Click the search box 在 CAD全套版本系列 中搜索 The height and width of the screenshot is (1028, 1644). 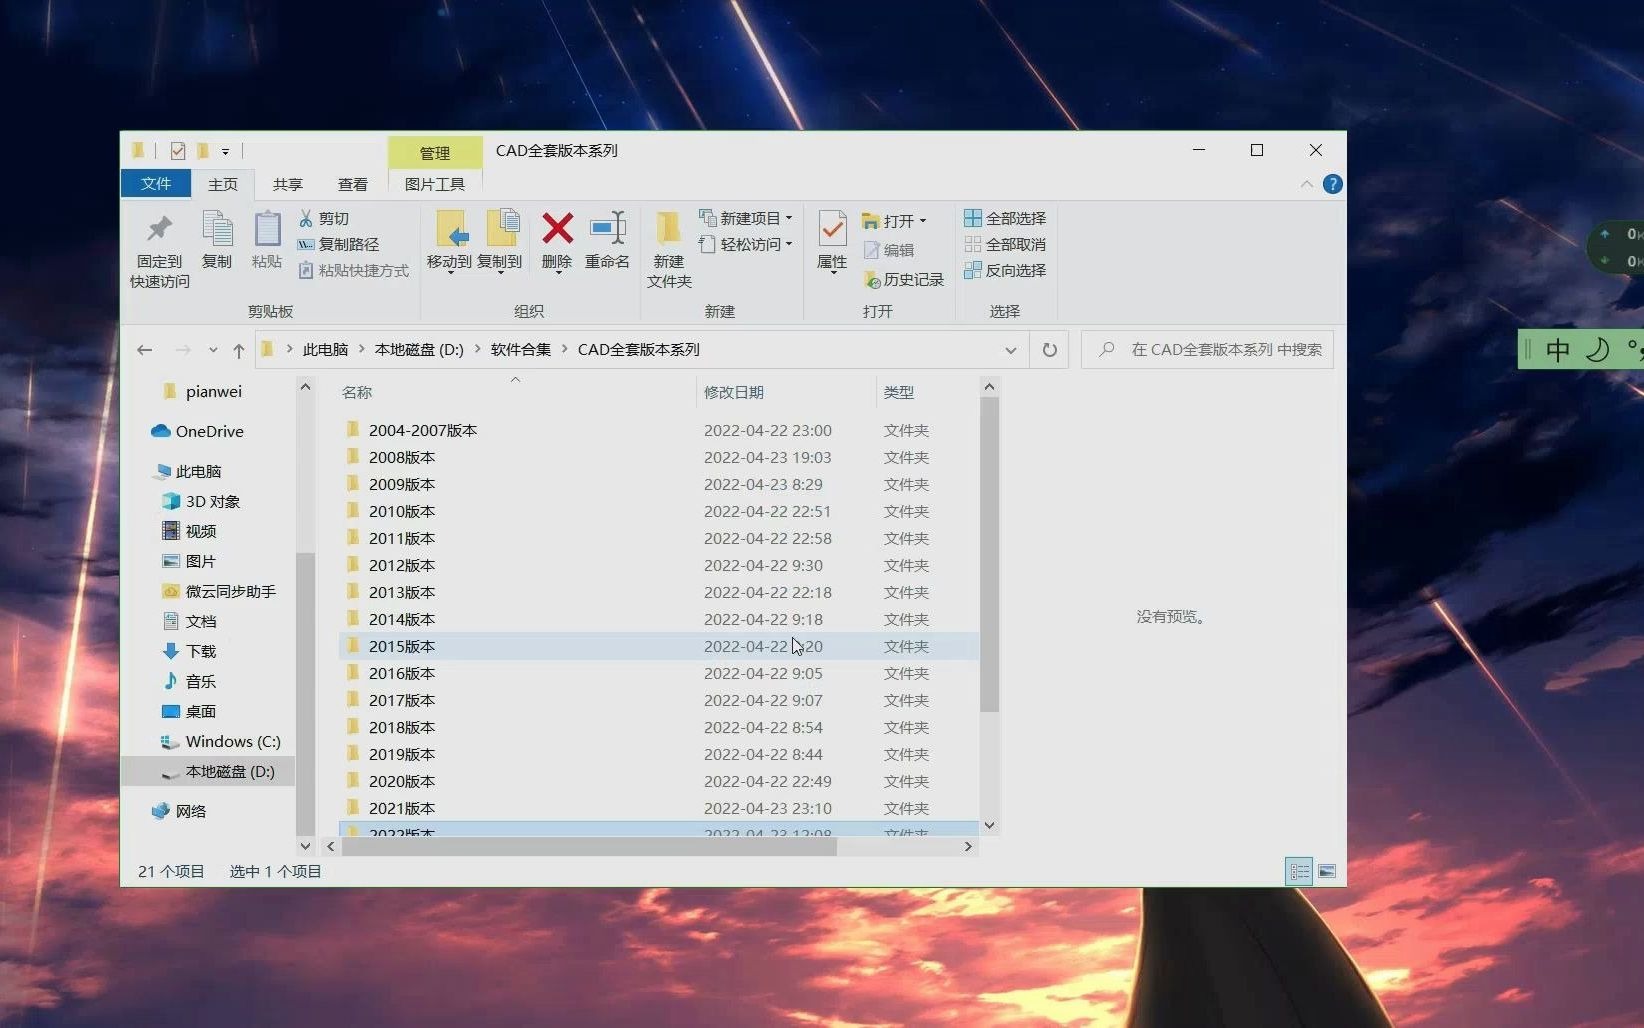point(1207,350)
